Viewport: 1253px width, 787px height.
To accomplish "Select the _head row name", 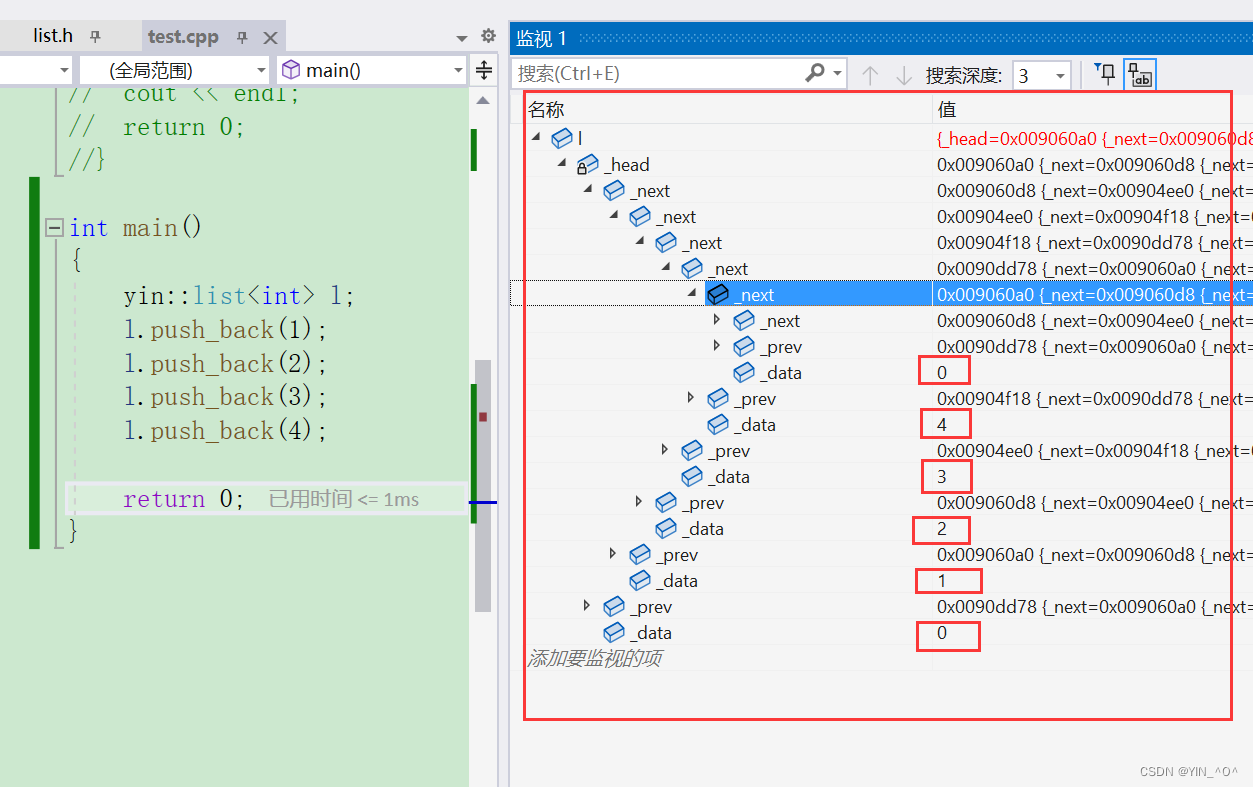I will click(x=627, y=165).
